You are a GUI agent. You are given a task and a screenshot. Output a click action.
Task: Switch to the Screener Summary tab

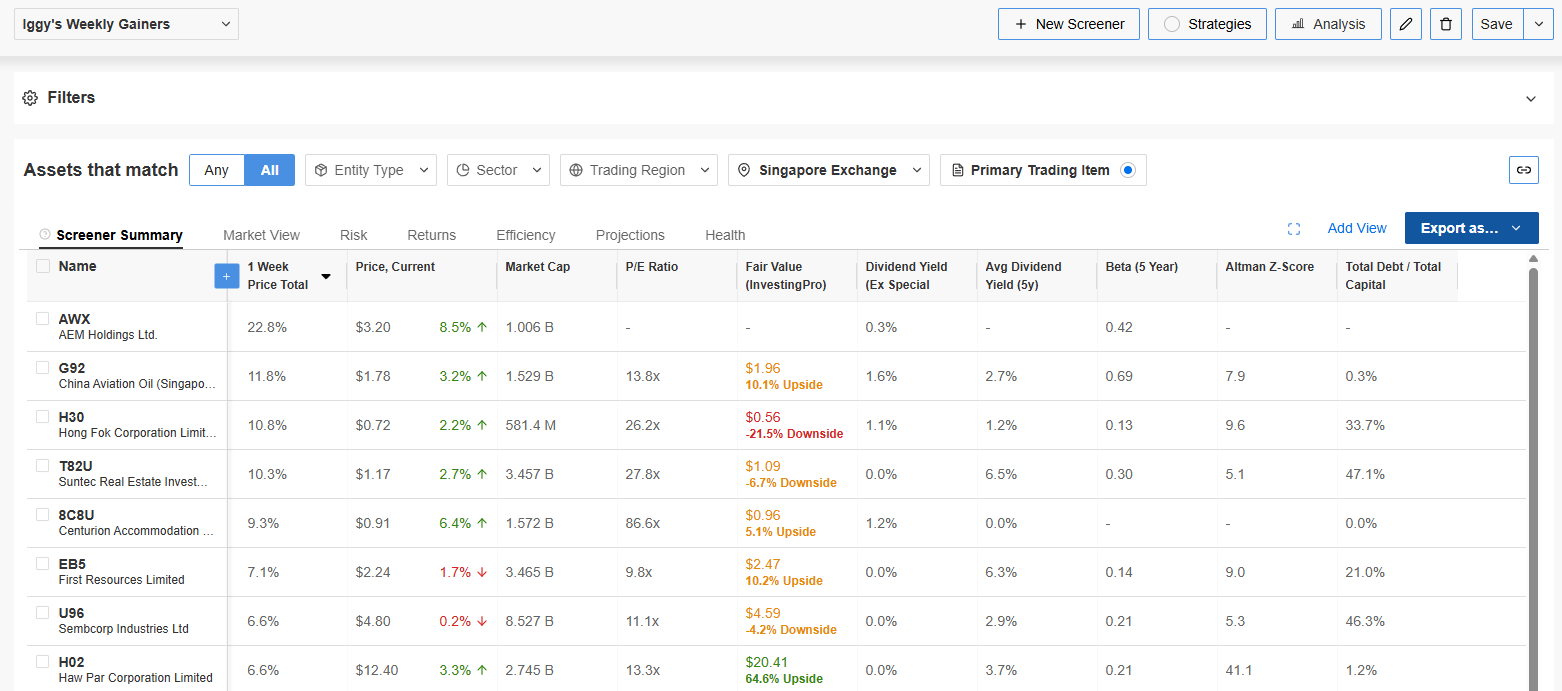[x=119, y=235]
